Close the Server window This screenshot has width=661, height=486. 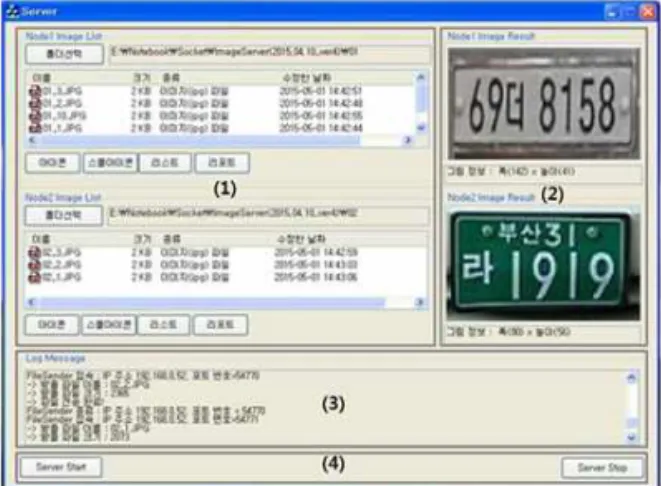click(647, 11)
